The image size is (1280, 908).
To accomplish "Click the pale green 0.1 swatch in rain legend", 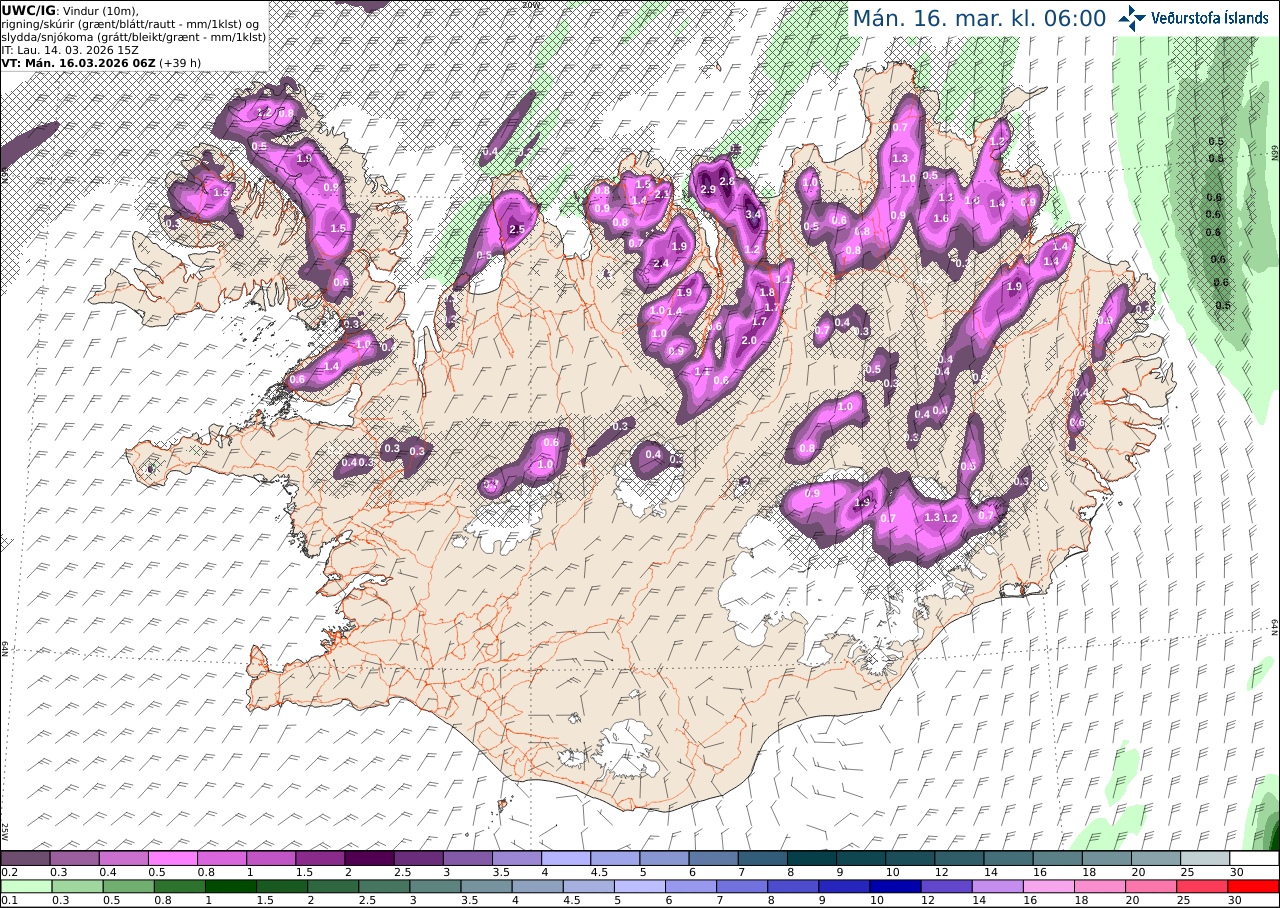I will coord(26,886).
